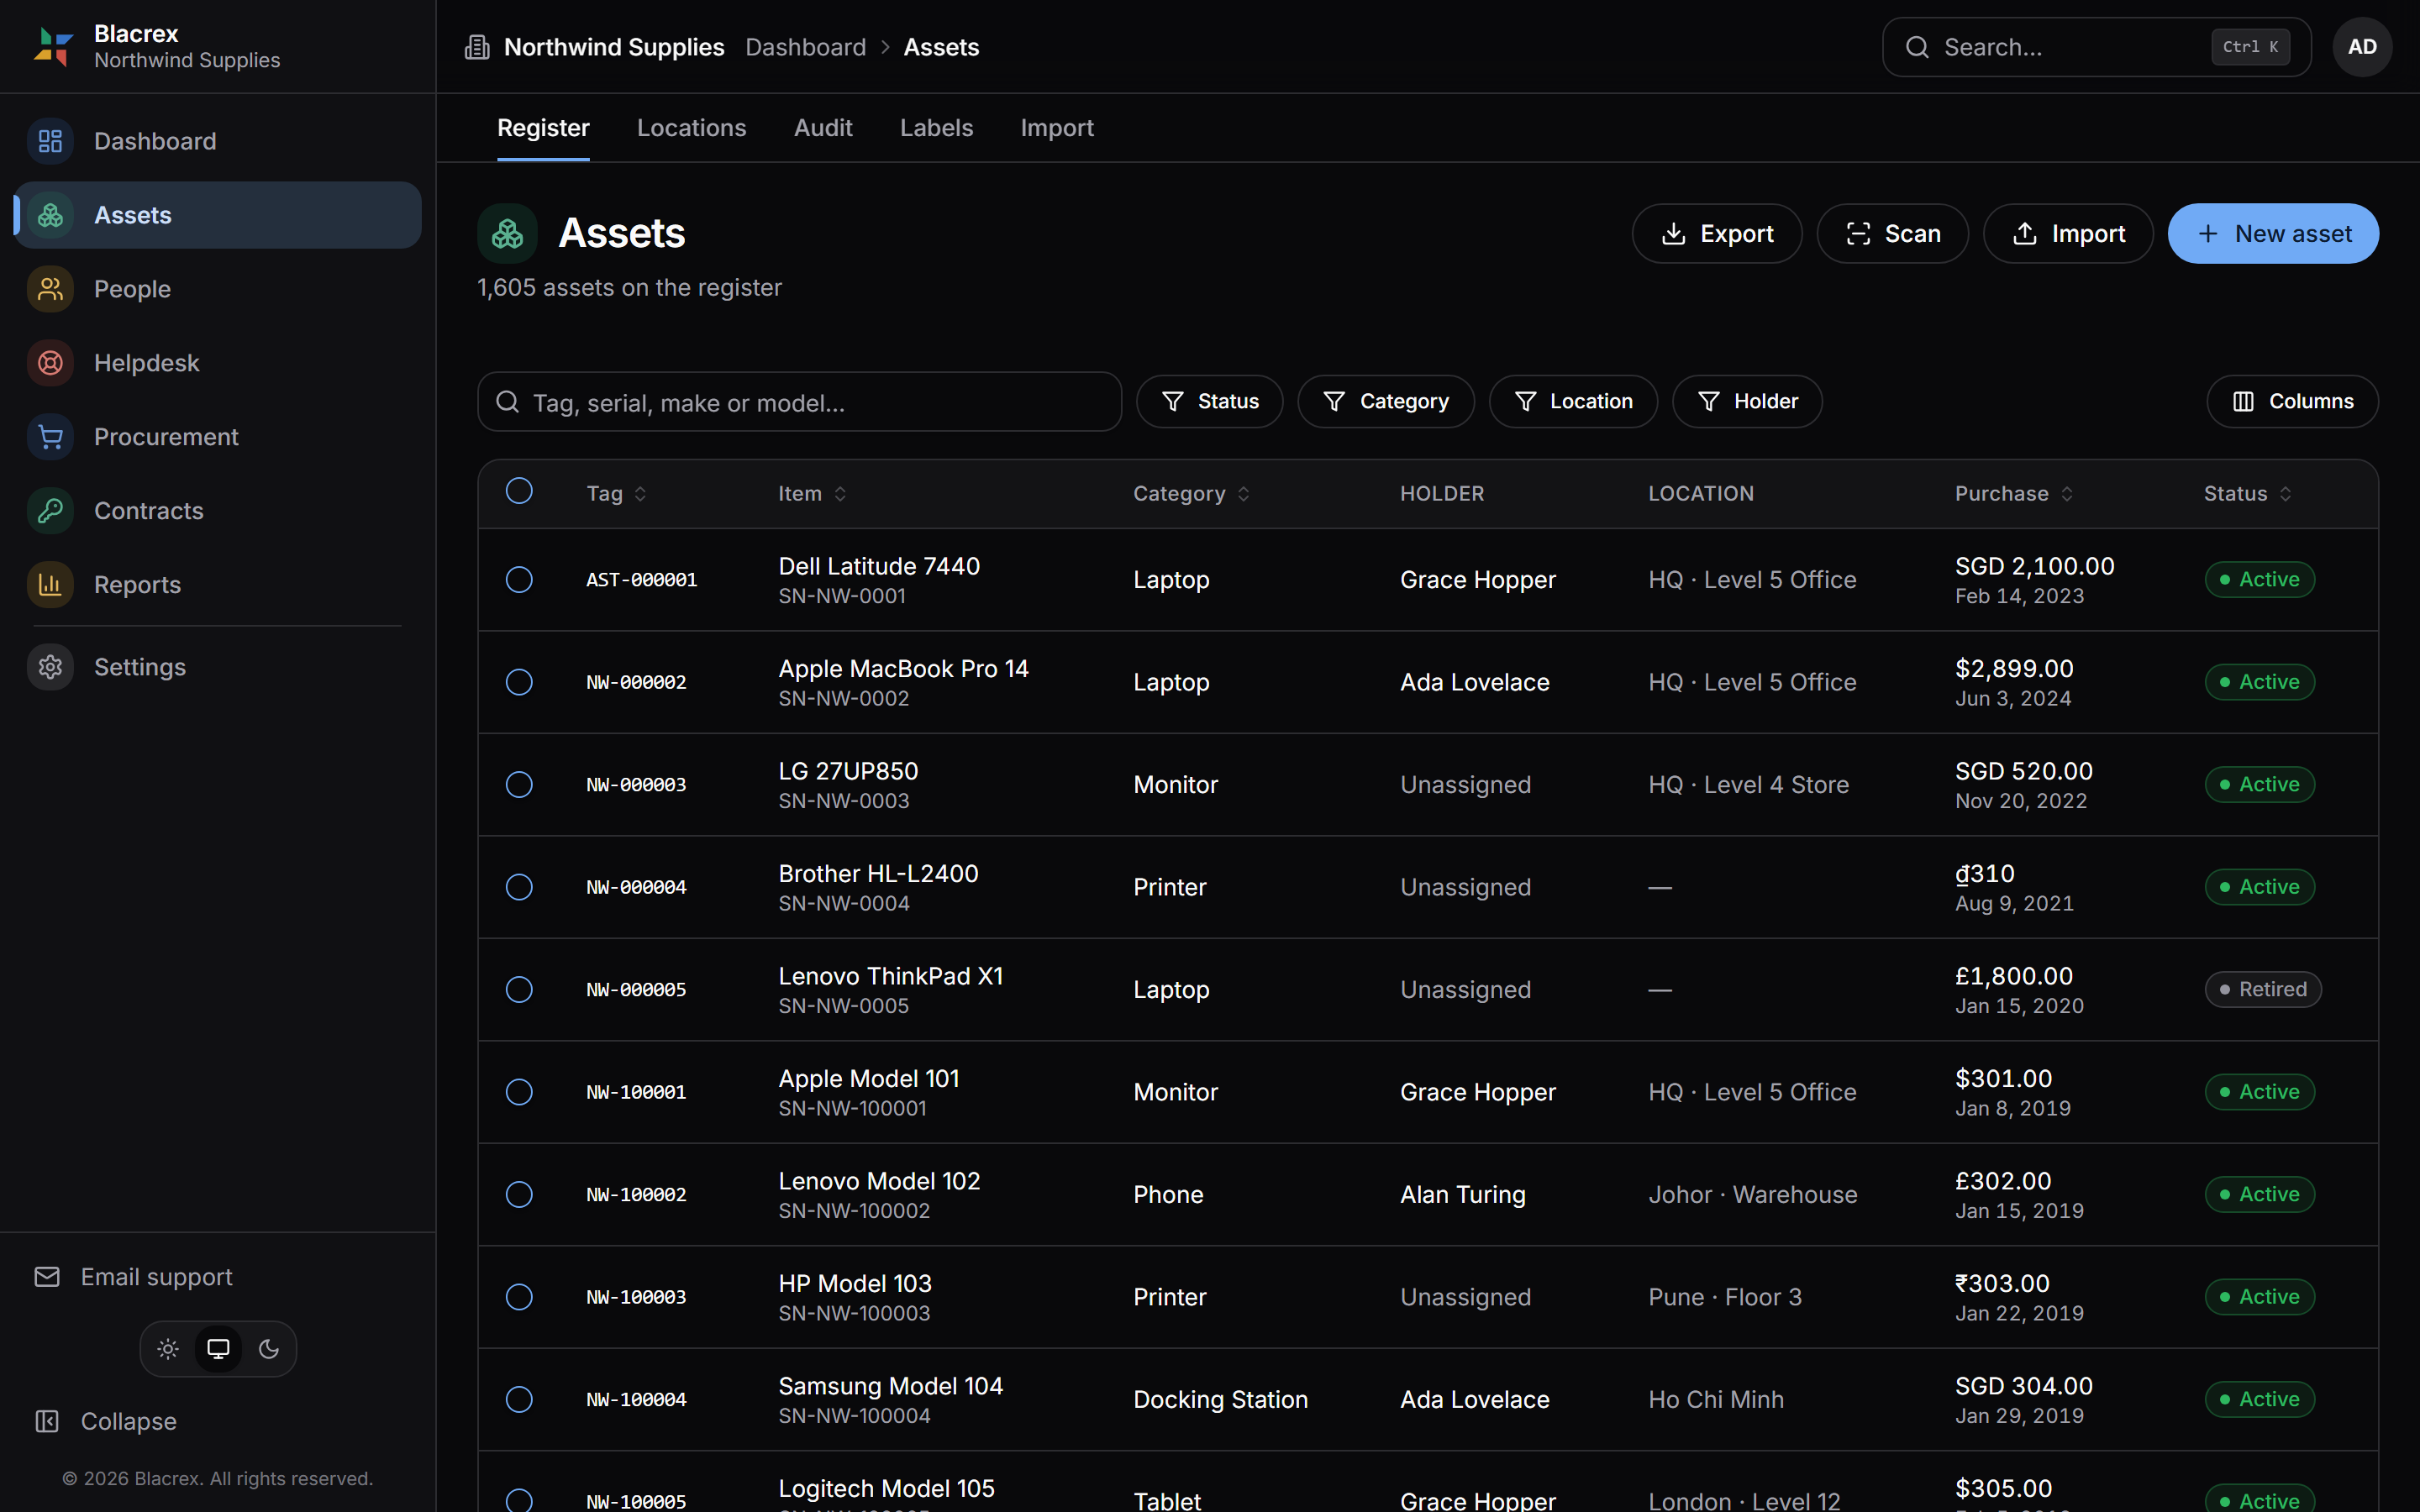Open Procurement cart icon

pyautogui.click(x=50, y=437)
